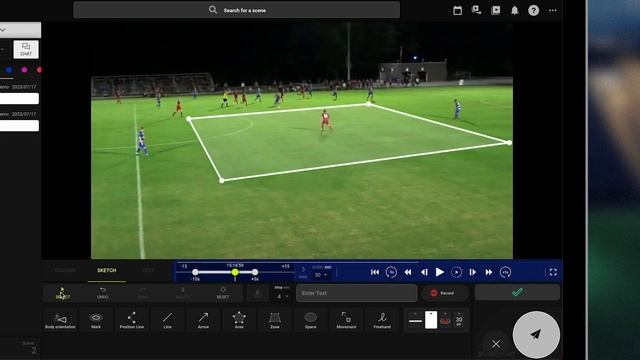Open the three-dots more menu

click(x=553, y=11)
